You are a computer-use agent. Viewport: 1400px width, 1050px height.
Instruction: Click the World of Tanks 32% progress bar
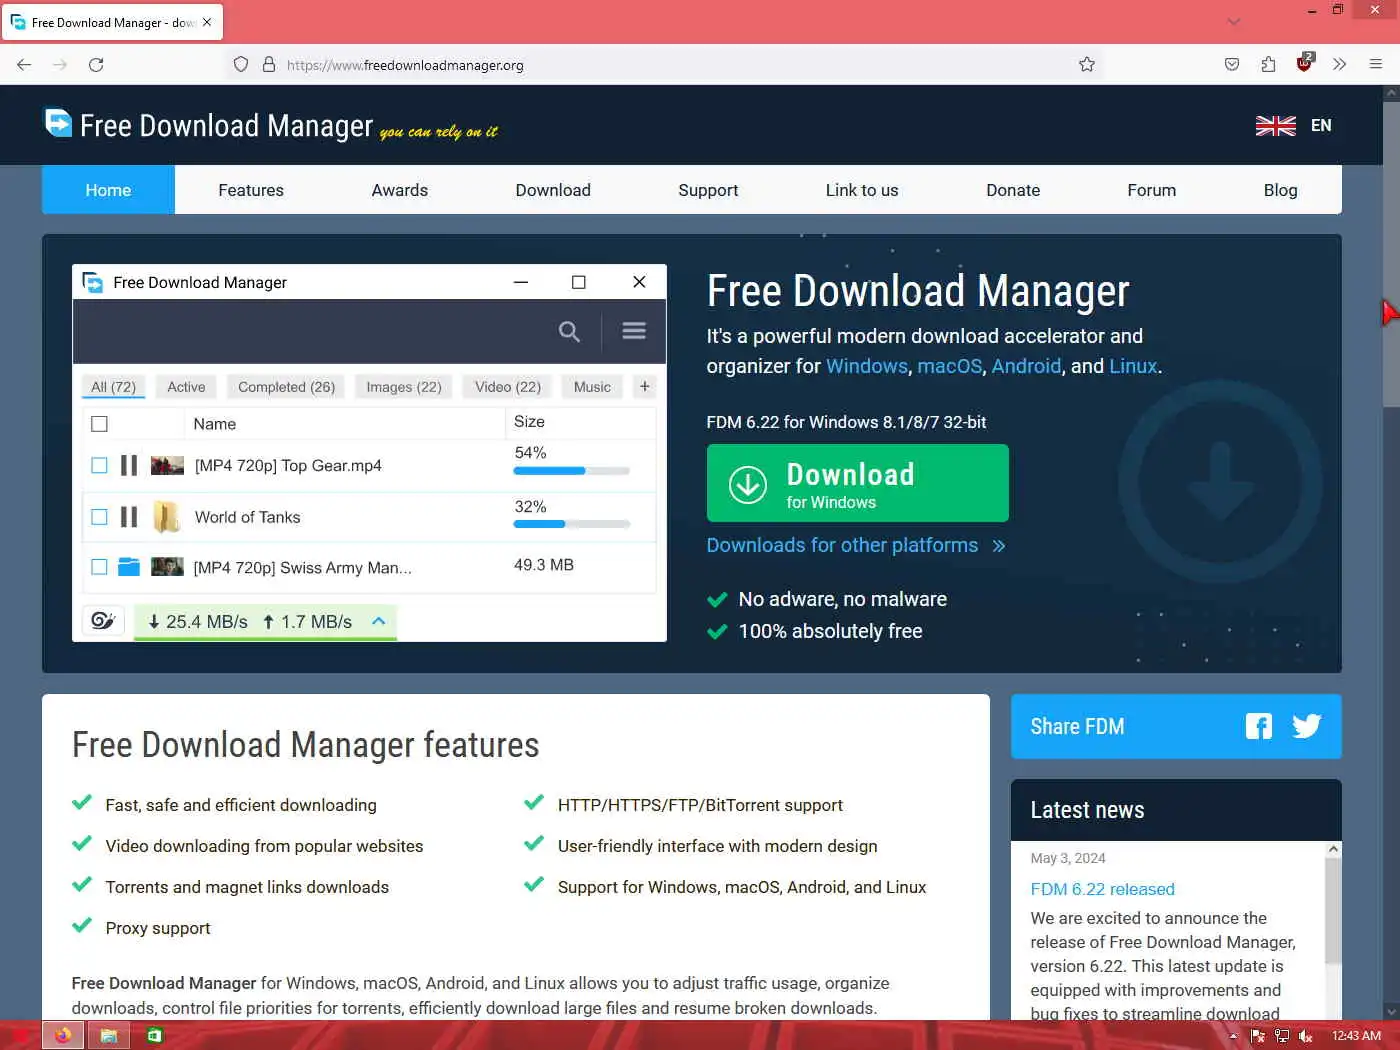pyautogui.click(x=572, y=524)
